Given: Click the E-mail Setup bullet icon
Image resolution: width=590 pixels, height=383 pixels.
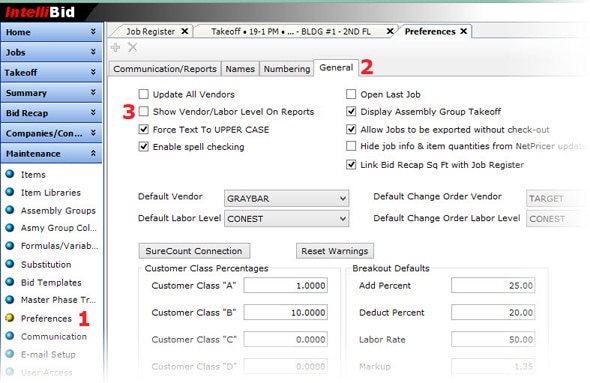Looking at the screenshot, I should (x=10, y=354).
